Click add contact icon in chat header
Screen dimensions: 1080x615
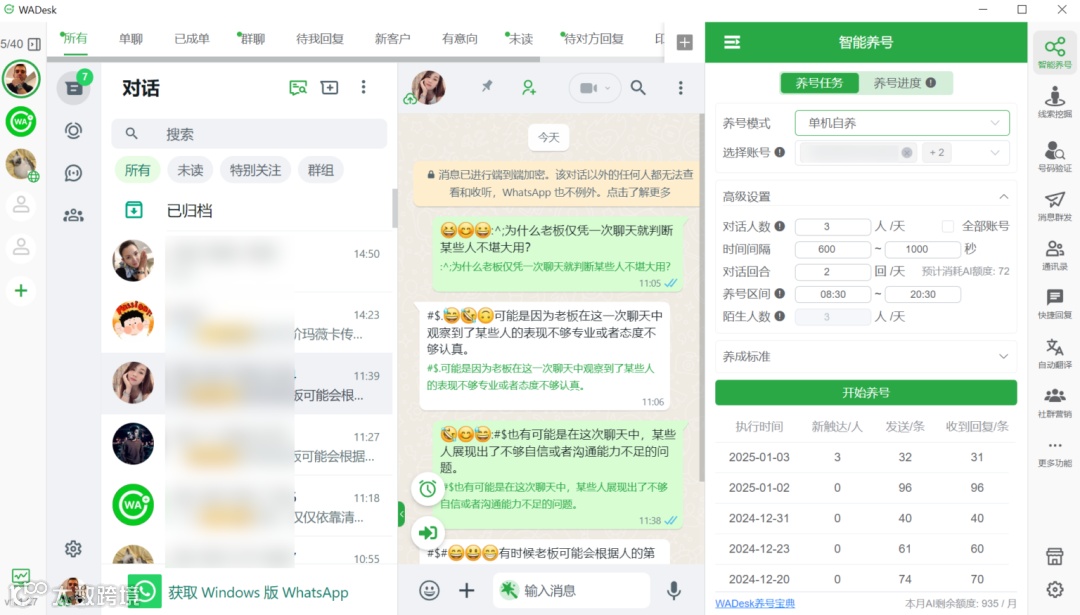tap(529, 87)
